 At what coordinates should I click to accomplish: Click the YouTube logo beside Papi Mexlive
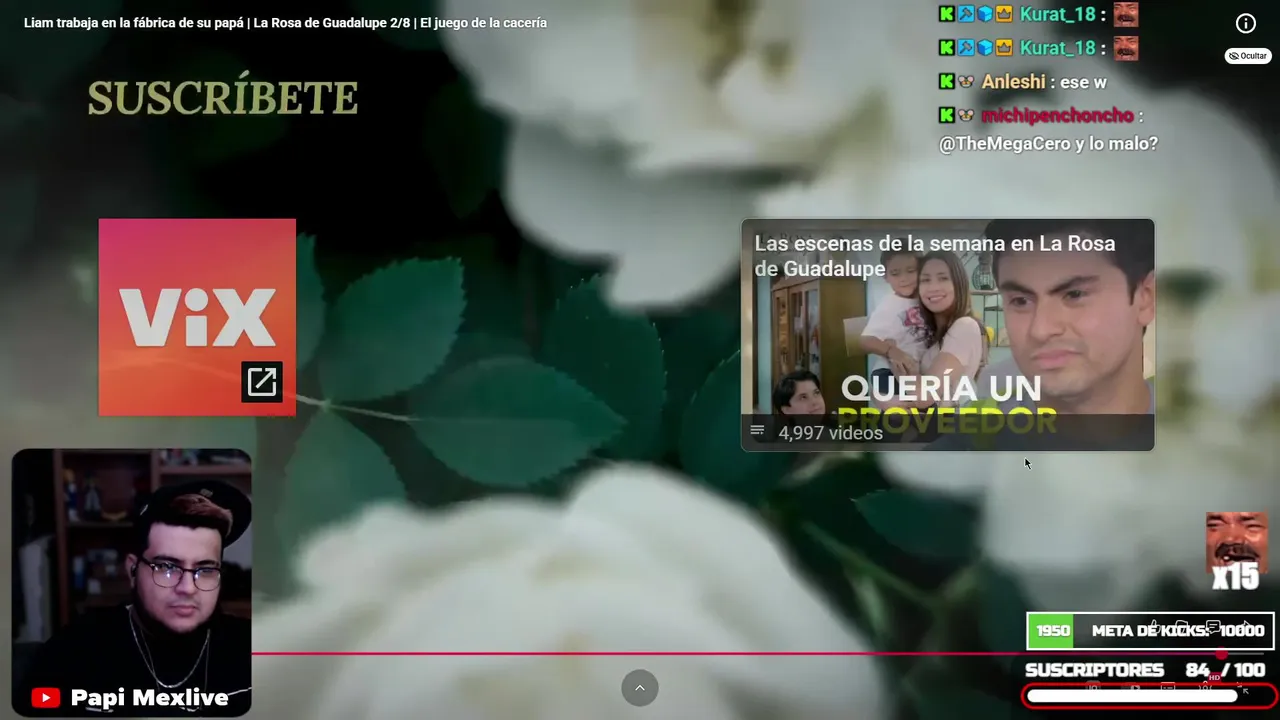45,698
